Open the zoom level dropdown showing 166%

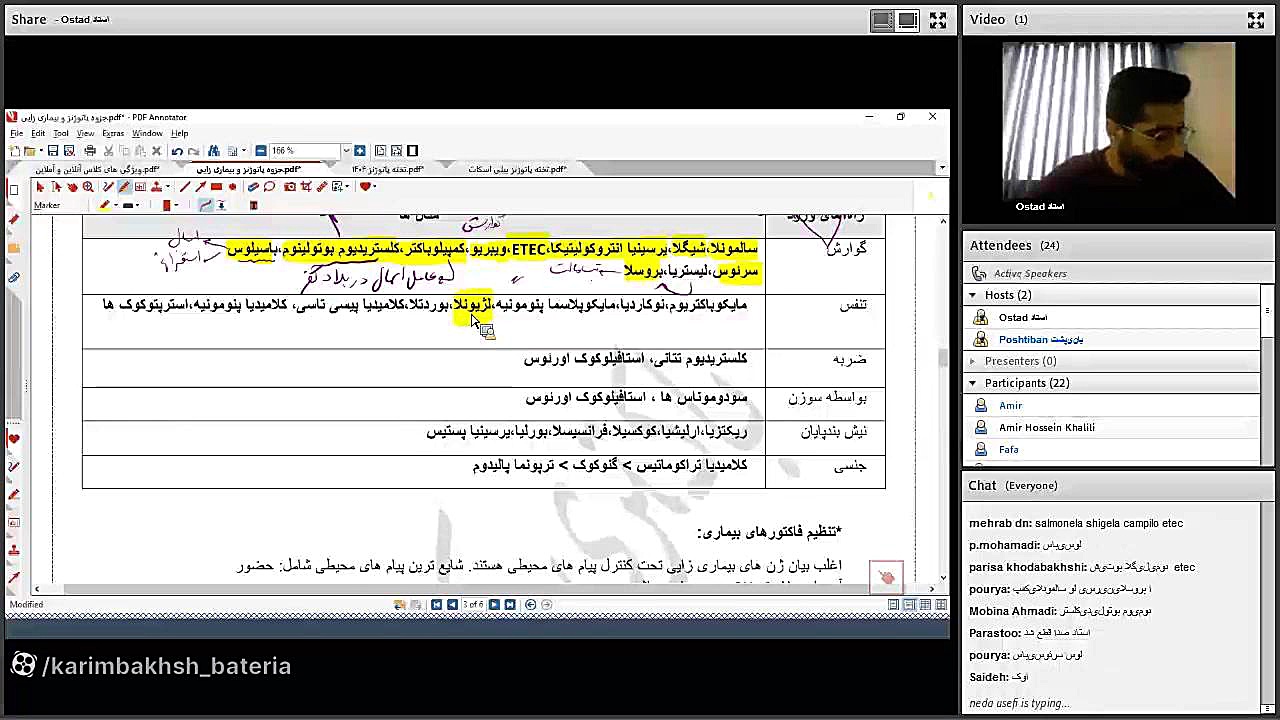pos(346,150)
